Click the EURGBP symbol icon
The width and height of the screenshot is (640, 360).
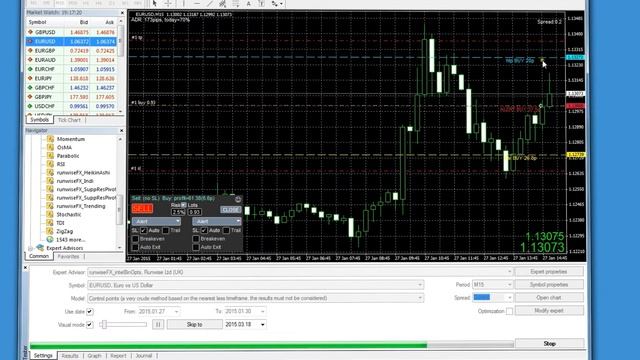click(x=30, y=51)
